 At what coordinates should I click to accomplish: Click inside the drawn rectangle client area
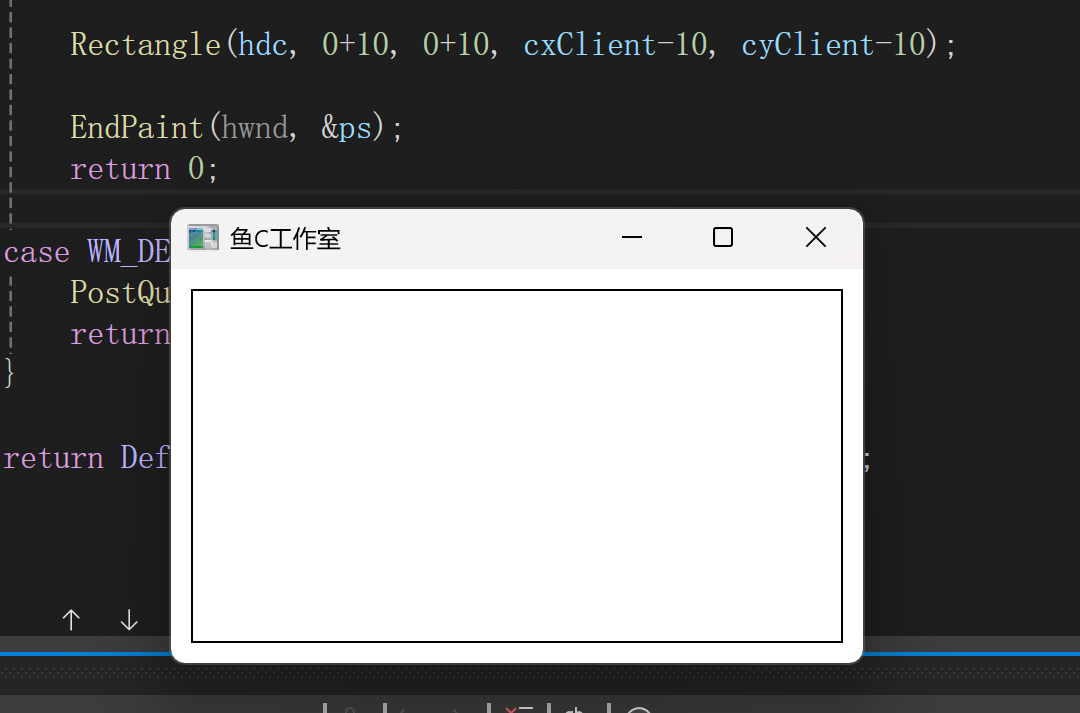(517, 466)
